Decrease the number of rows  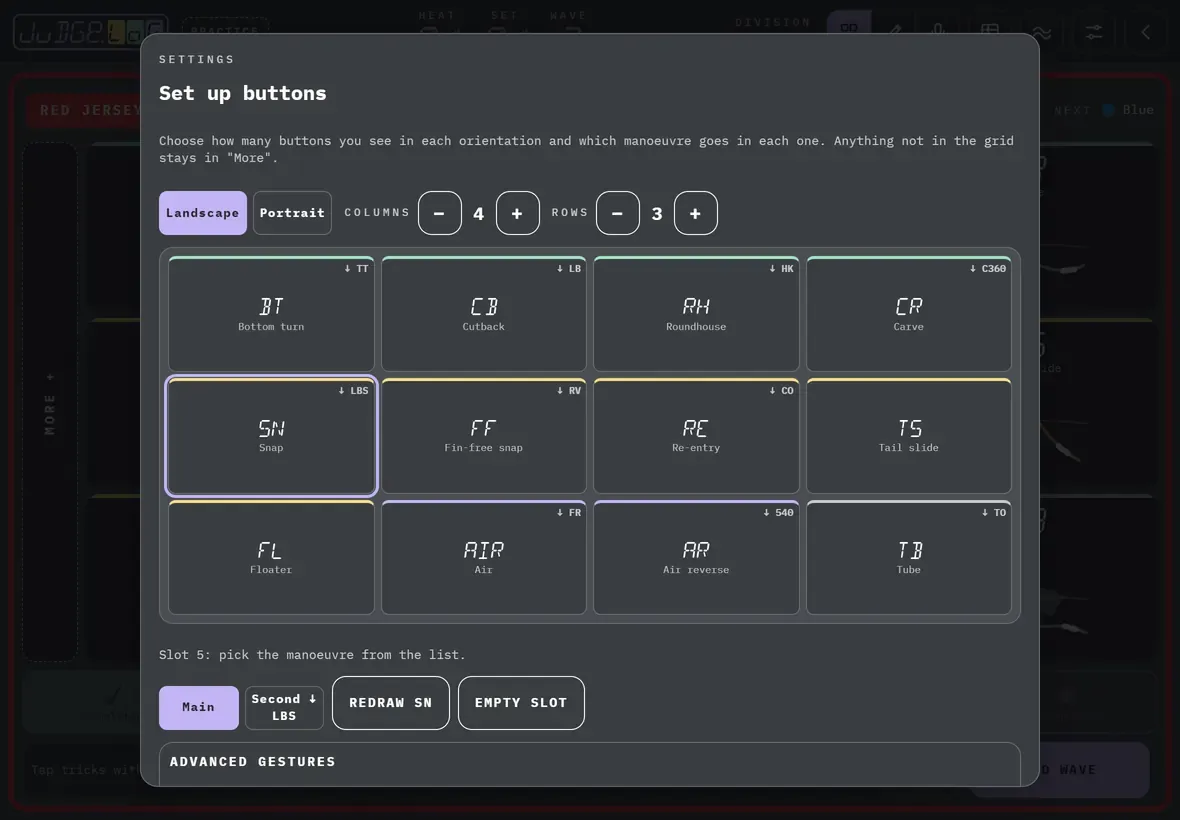618,213
